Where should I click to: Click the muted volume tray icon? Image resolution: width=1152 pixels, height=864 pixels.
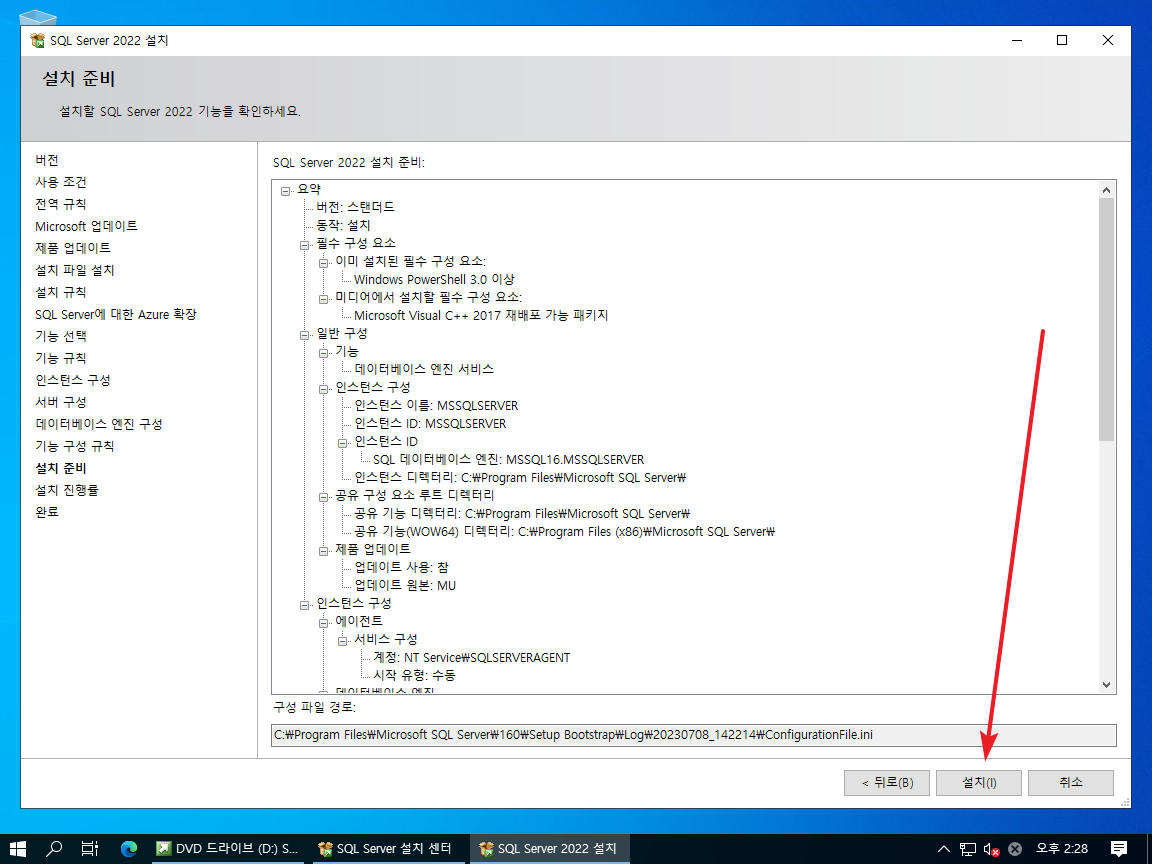pyautogui.click(x=991, y=849)
